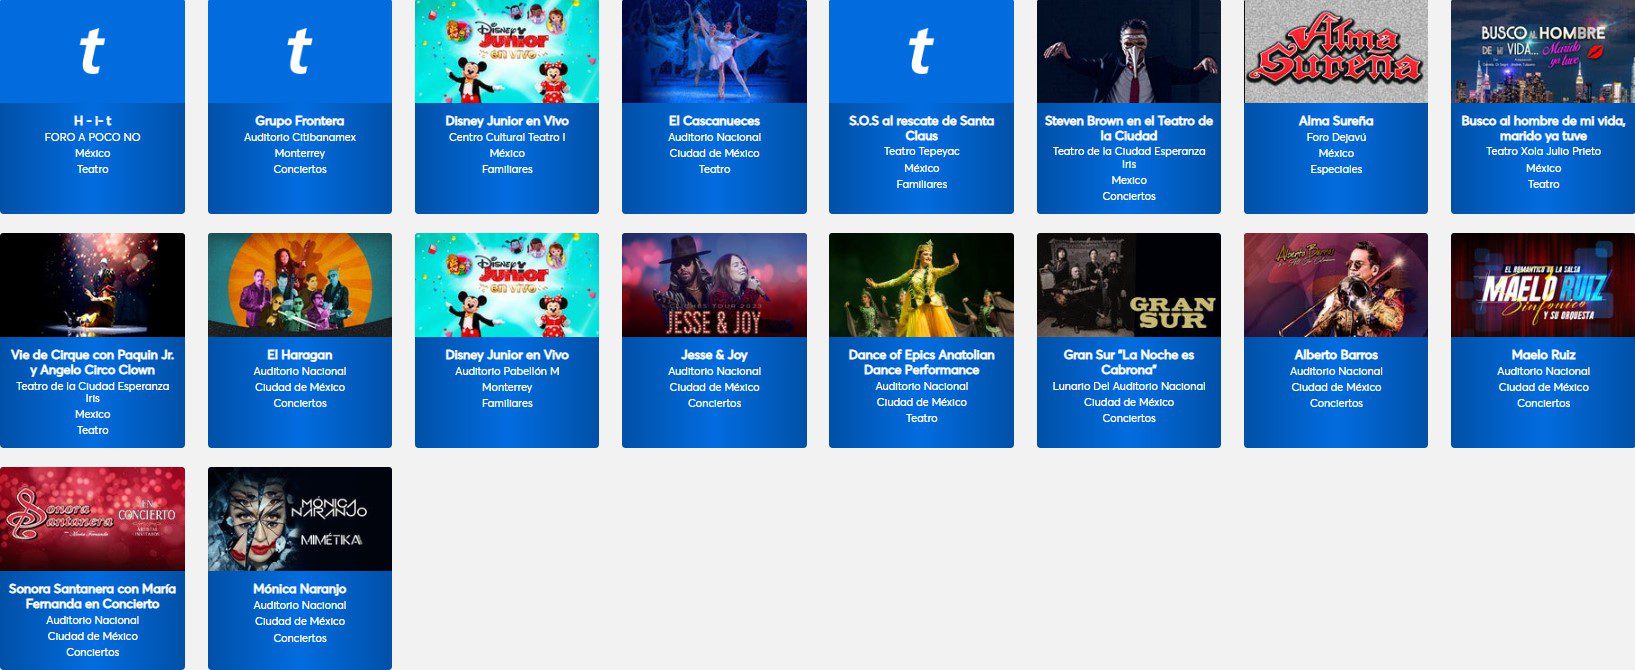Open Dance of Epics Anatolian Dance Performance title

click(921, 362)
